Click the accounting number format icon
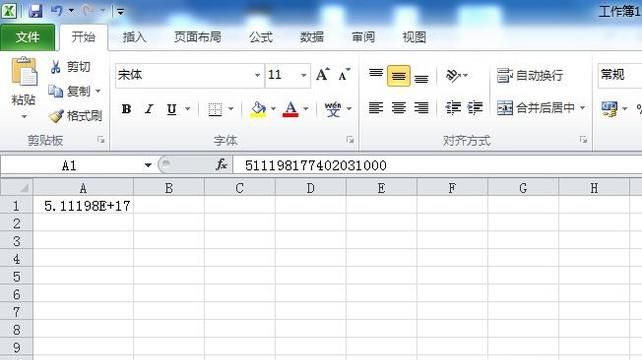Viewport: 642px width, 360px height. (609, 109)
